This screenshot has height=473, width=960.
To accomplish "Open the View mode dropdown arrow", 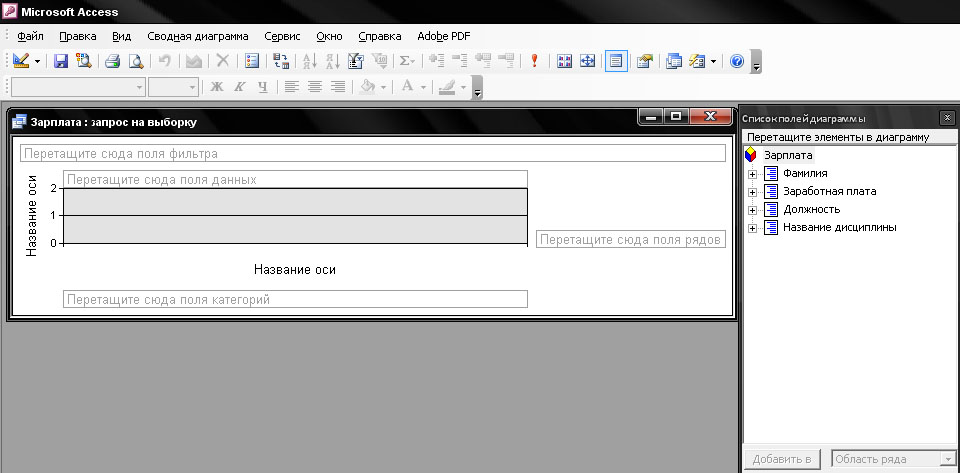I will (x=37, y=61).
